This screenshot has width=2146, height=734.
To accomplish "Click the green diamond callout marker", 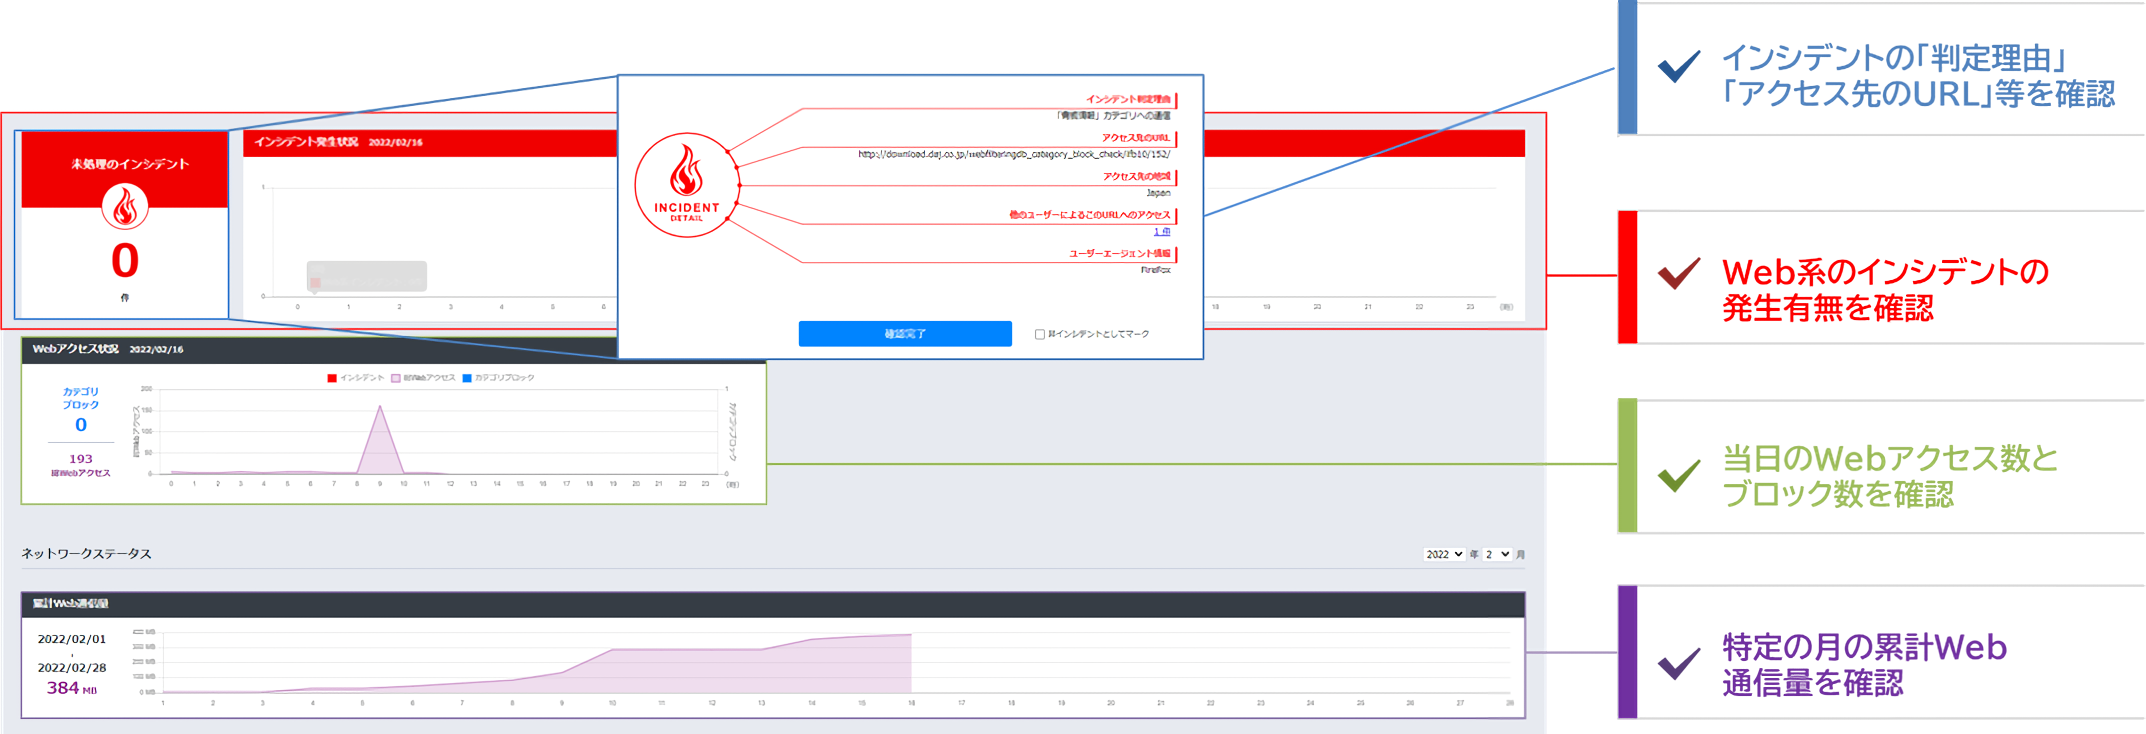I will [x=1581, y=463].
